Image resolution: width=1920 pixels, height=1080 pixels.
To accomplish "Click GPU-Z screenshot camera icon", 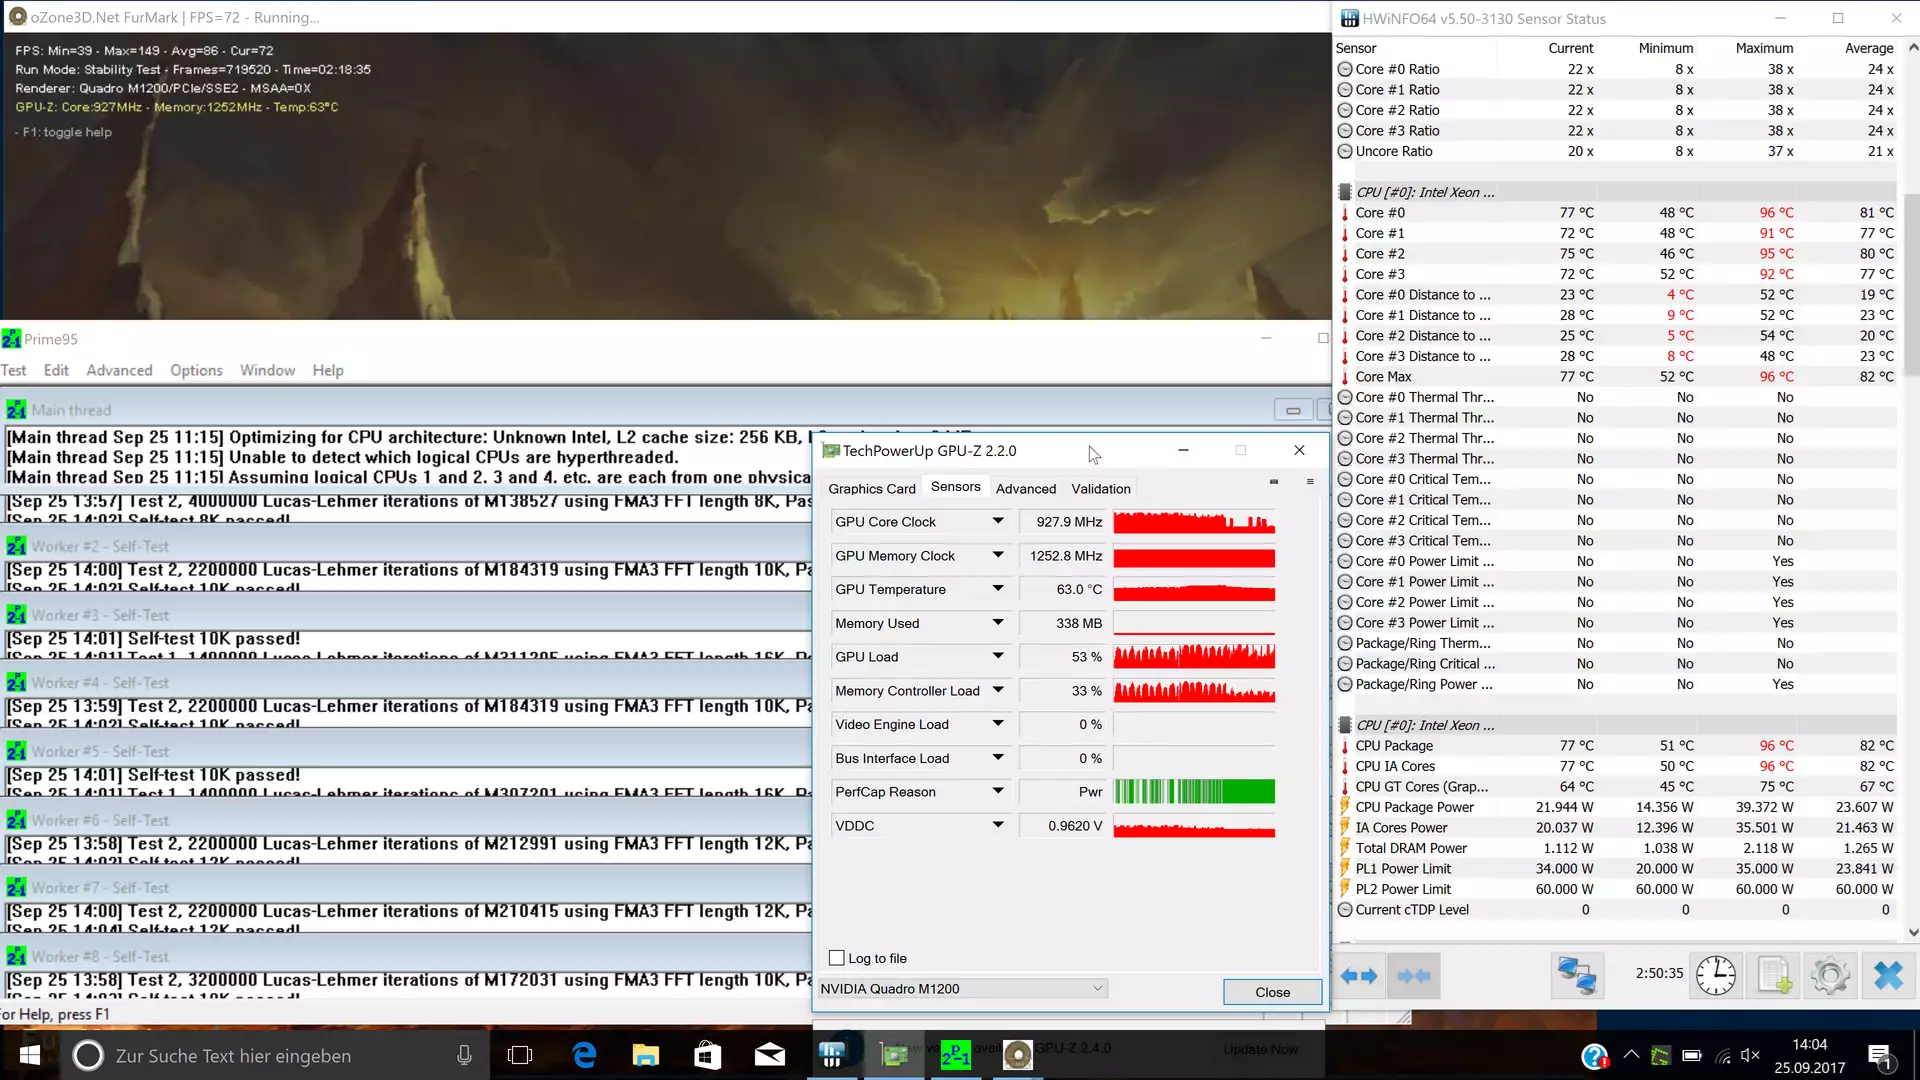I will point(1274,482).
